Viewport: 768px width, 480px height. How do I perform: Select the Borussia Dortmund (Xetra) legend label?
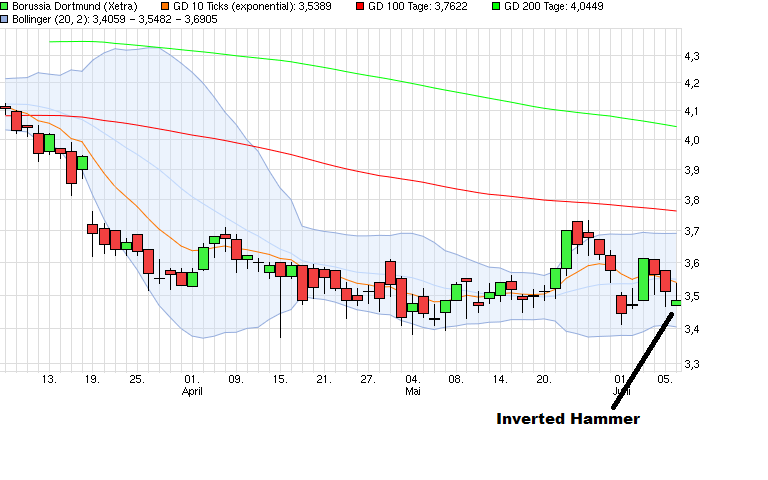point(74,6)
